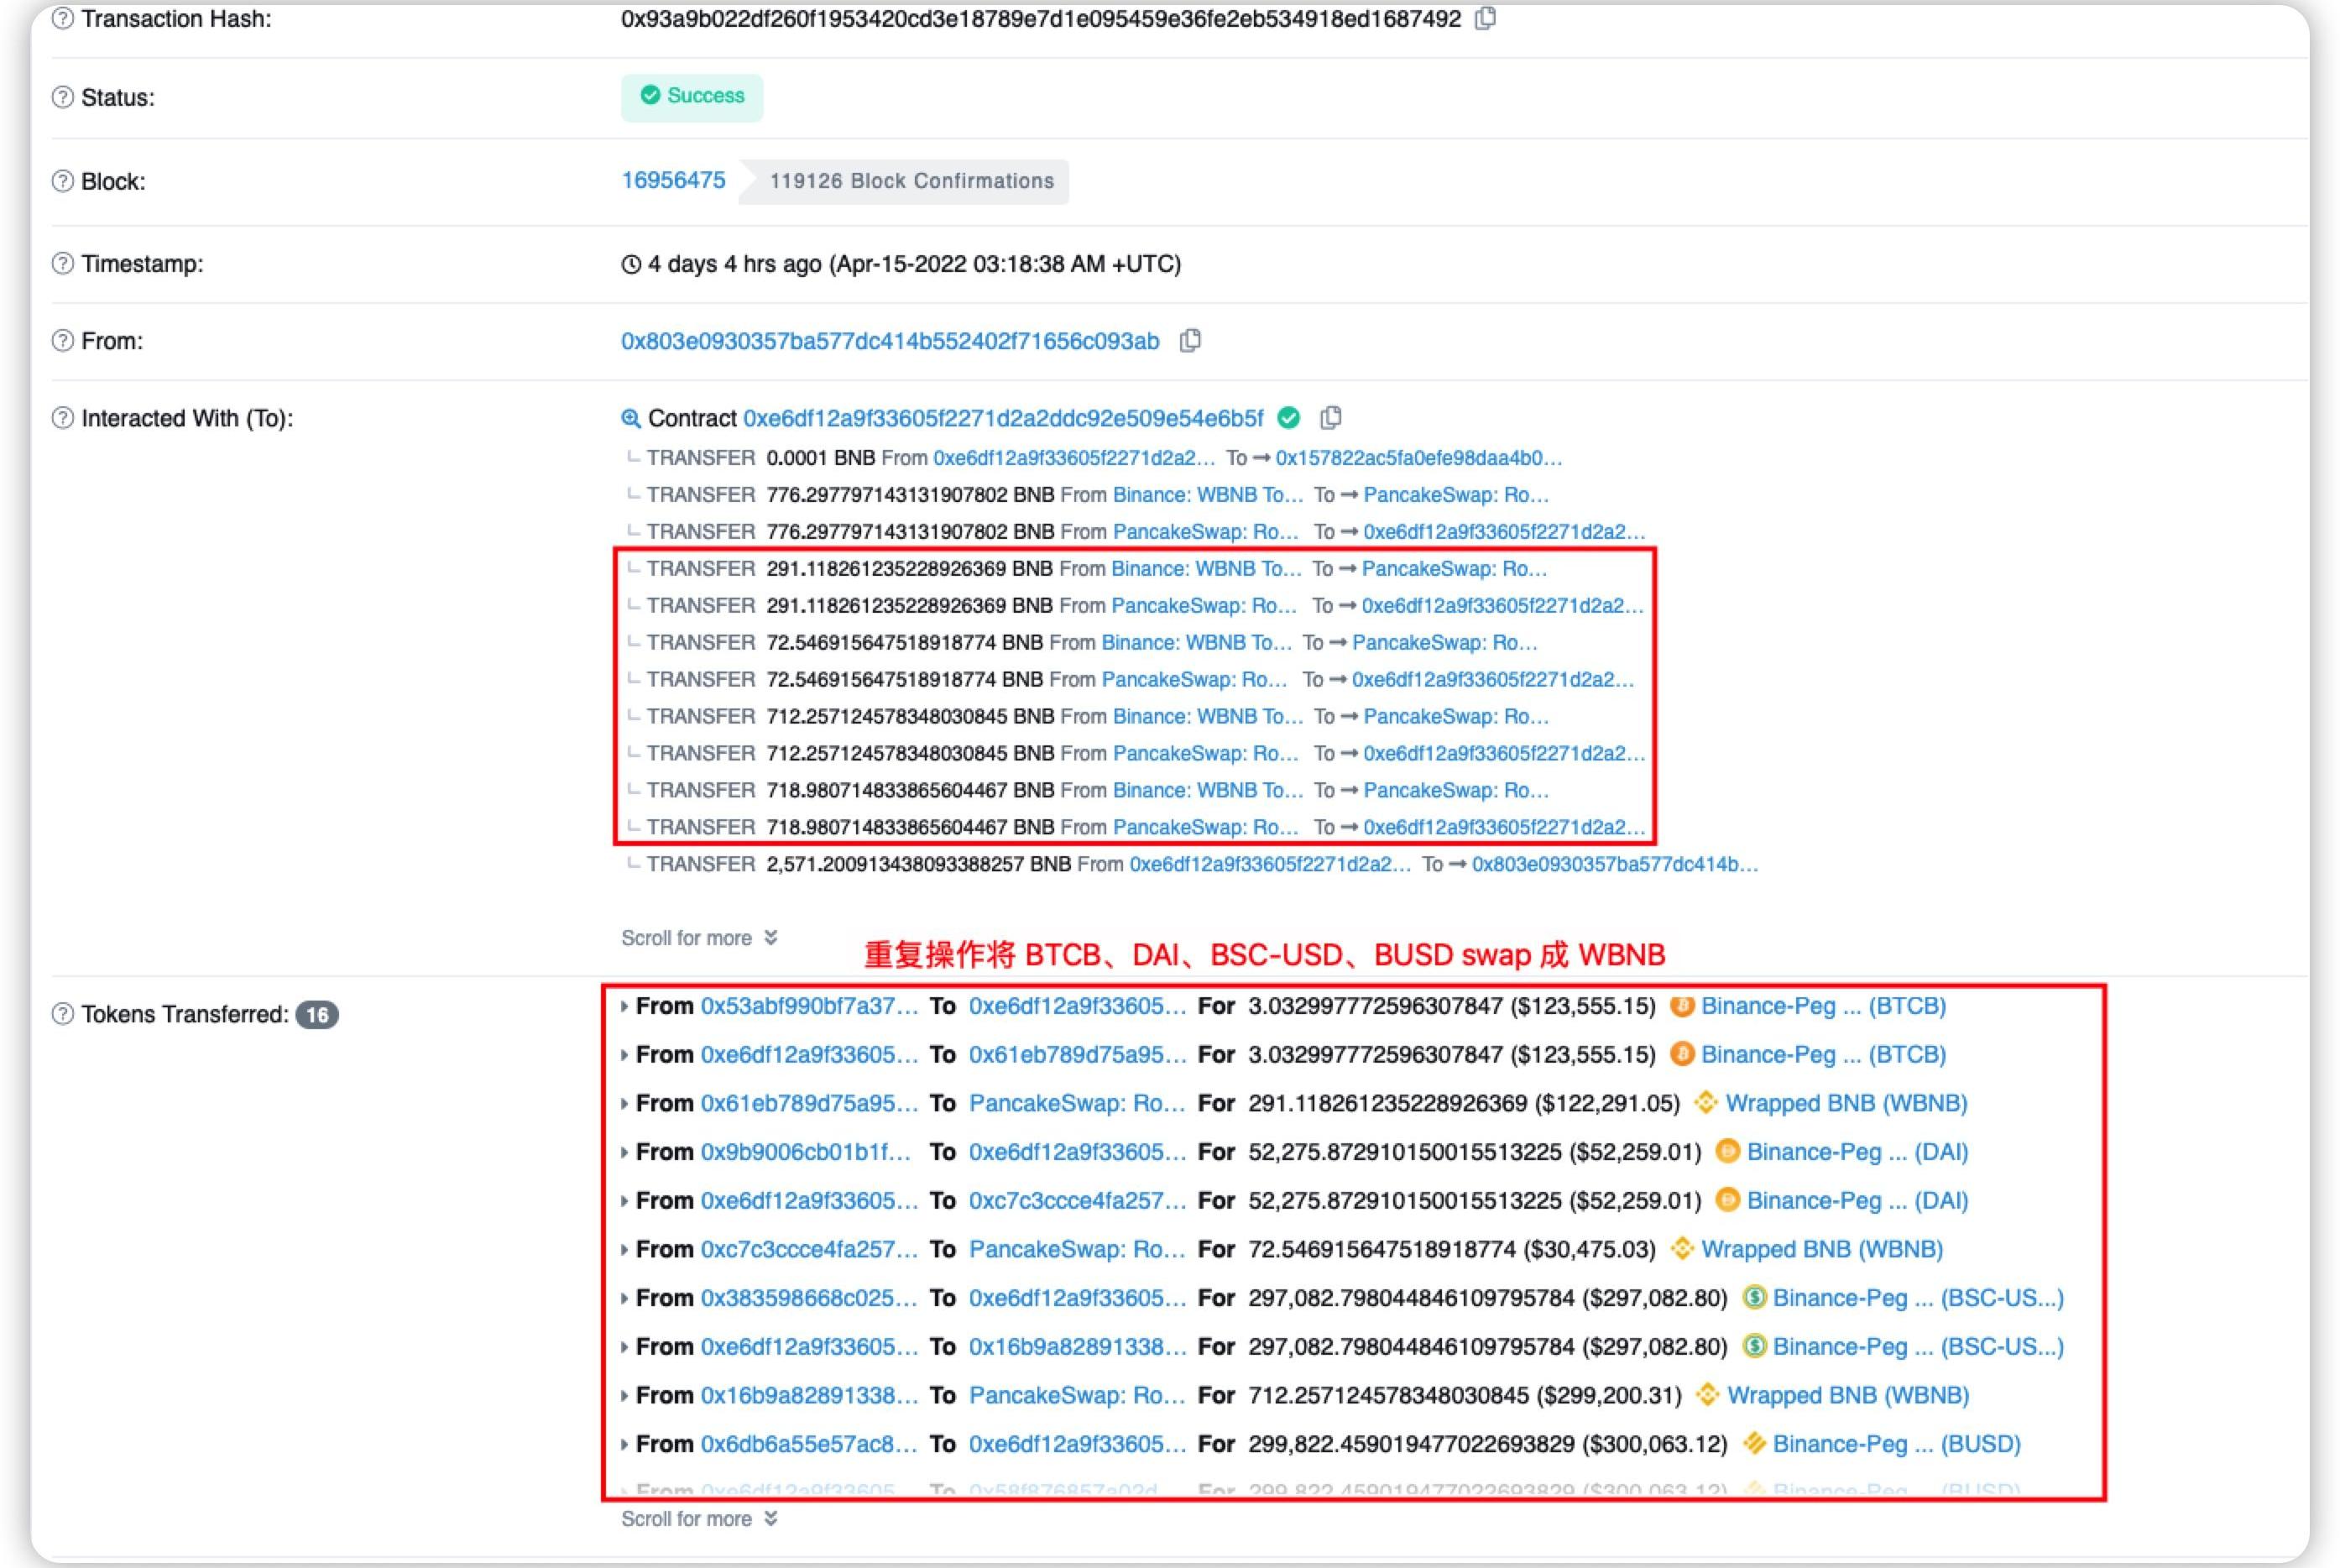The height and width of the screenshot is (1568, 2340).
Task: Open Binance: WBNB Token link in 776.297 transfer
Action: (1208, 495)
